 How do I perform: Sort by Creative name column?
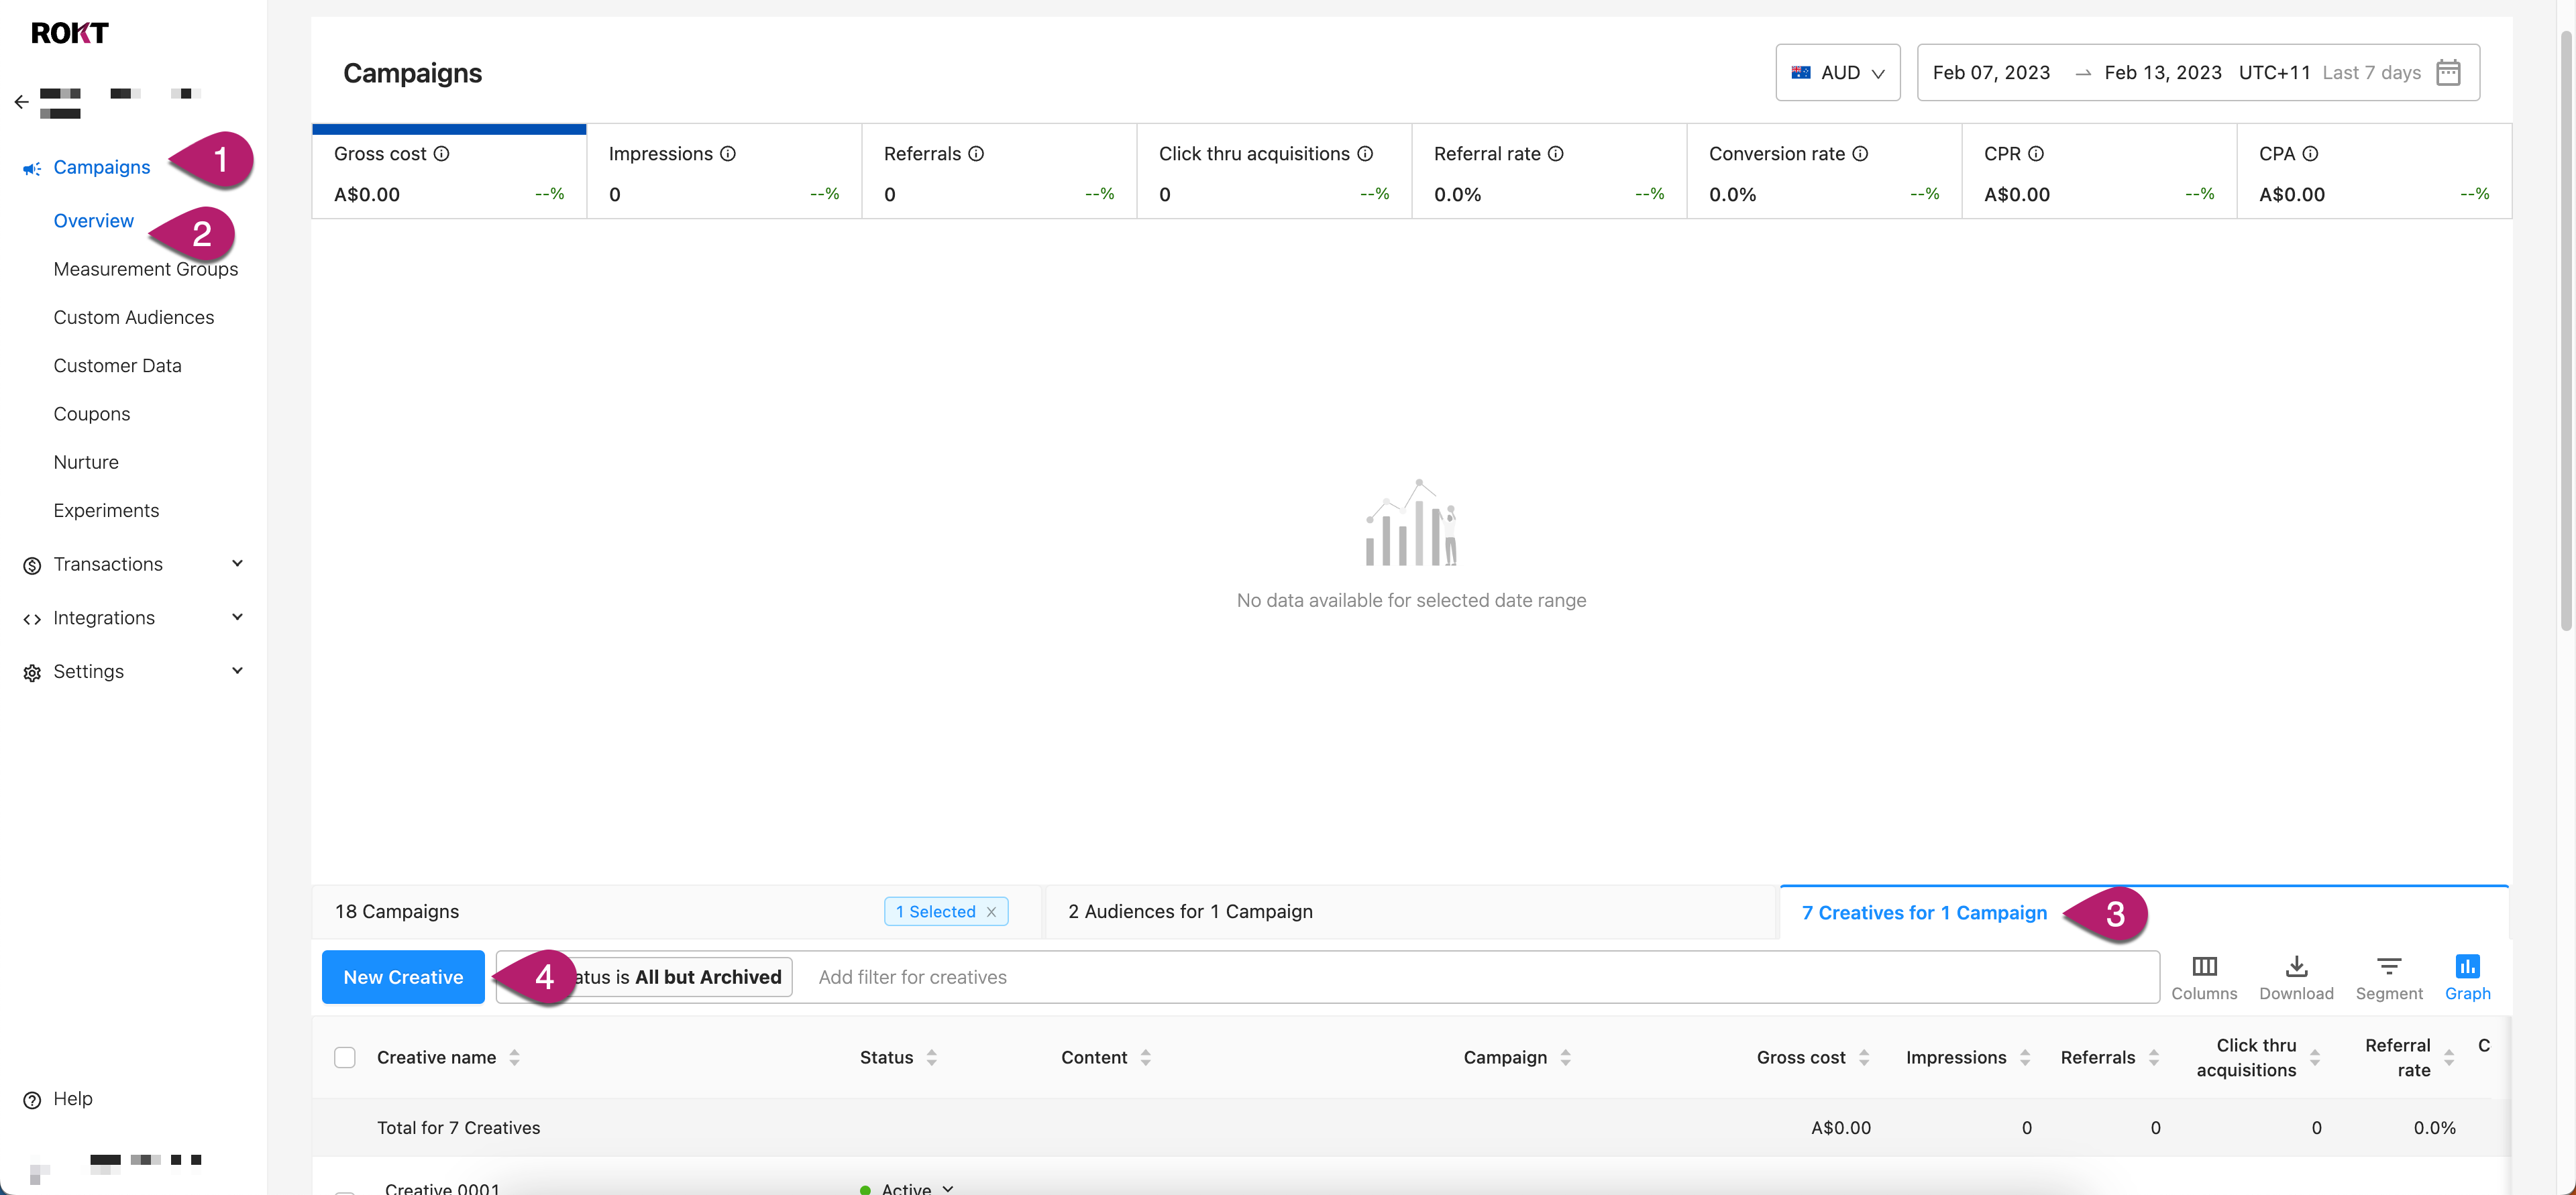pos(514,1057)
